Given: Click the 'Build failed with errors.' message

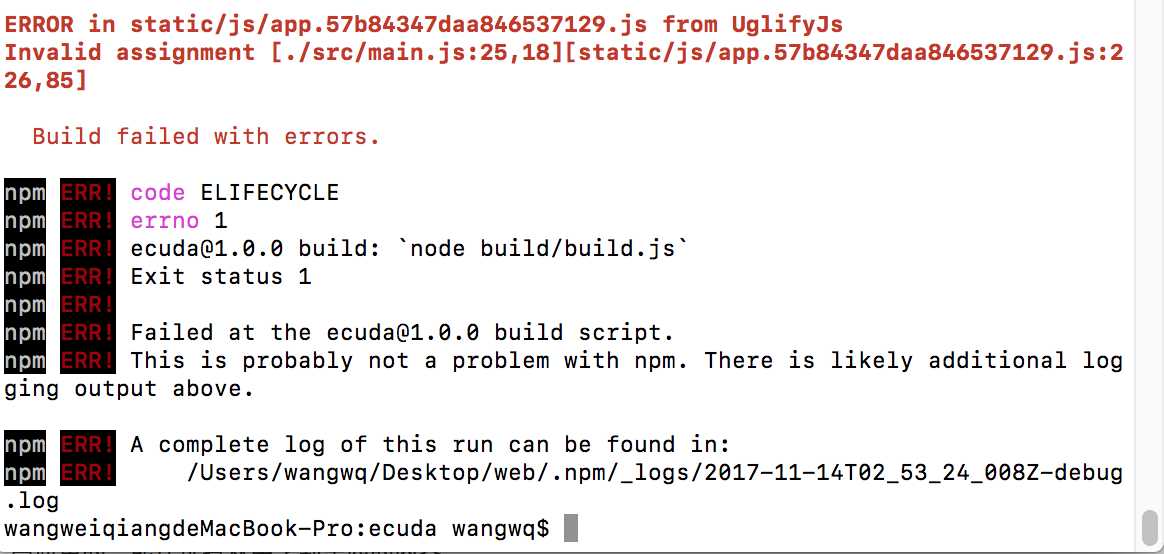Looking at the screenshot, I should [x=206, y=136].
